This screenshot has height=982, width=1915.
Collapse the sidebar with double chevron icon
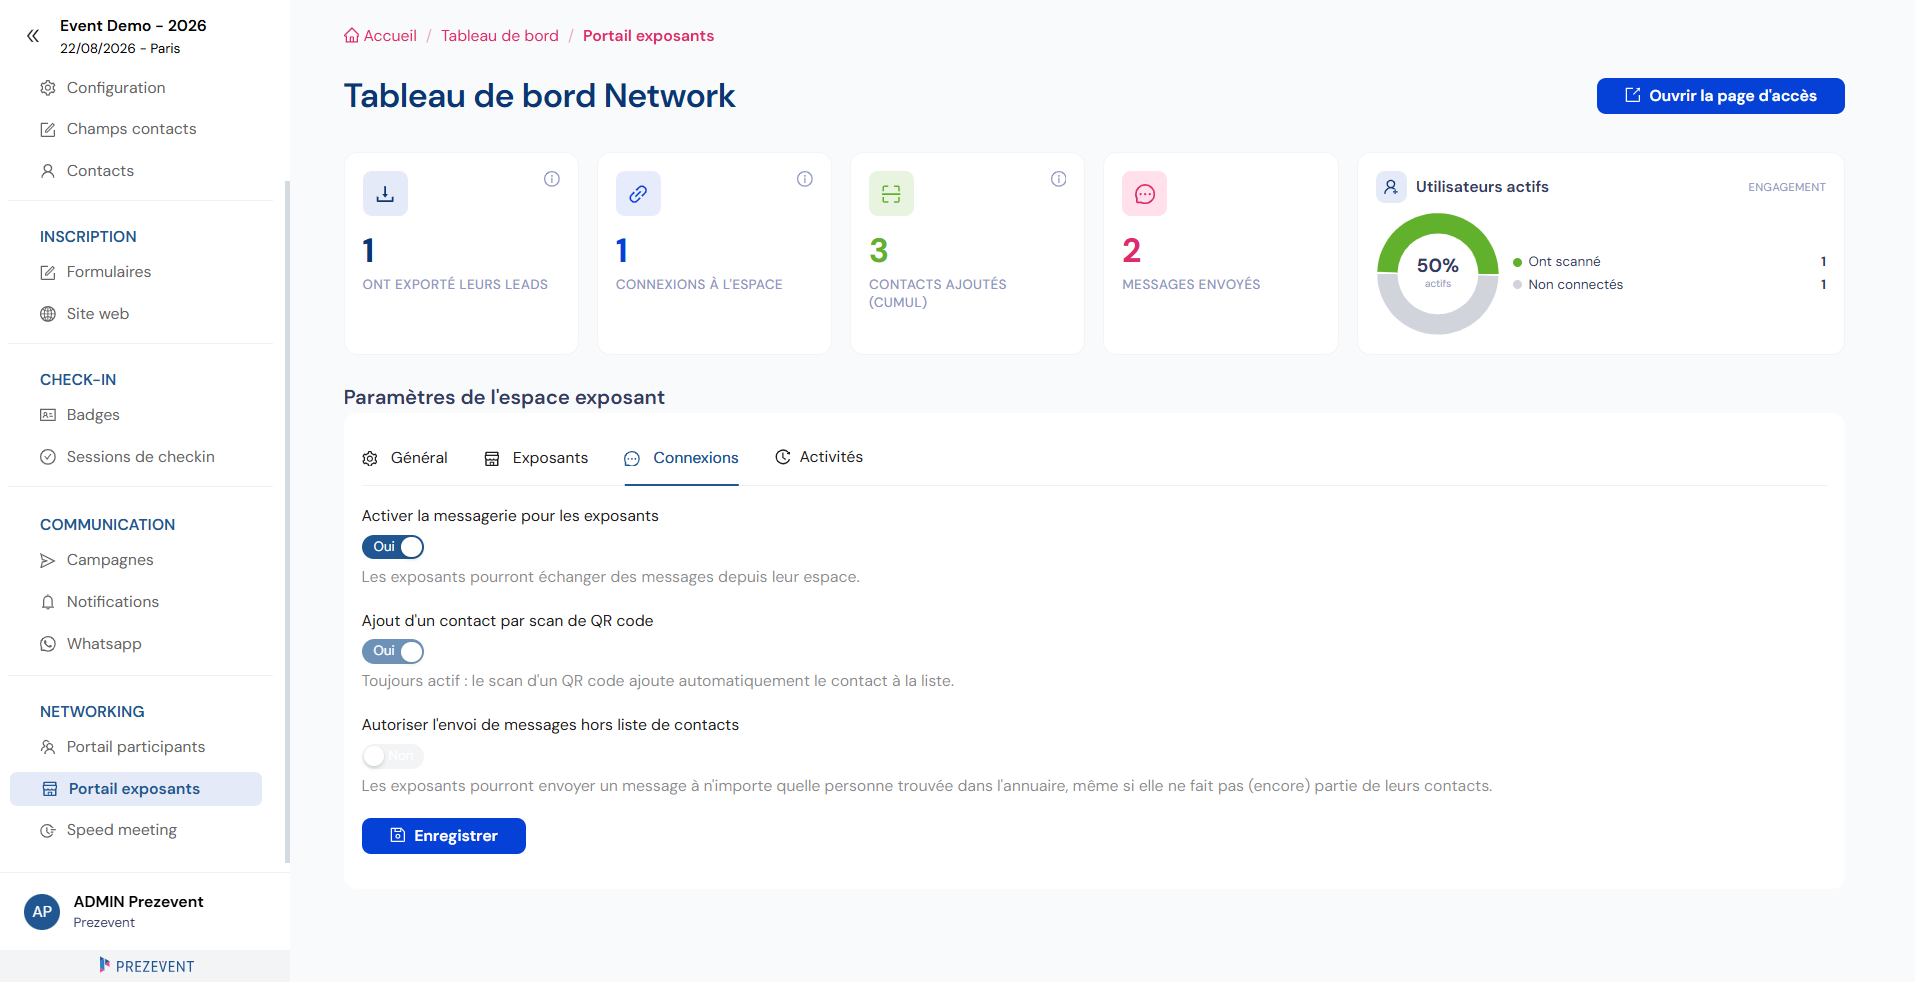click(x=33, y=36)
